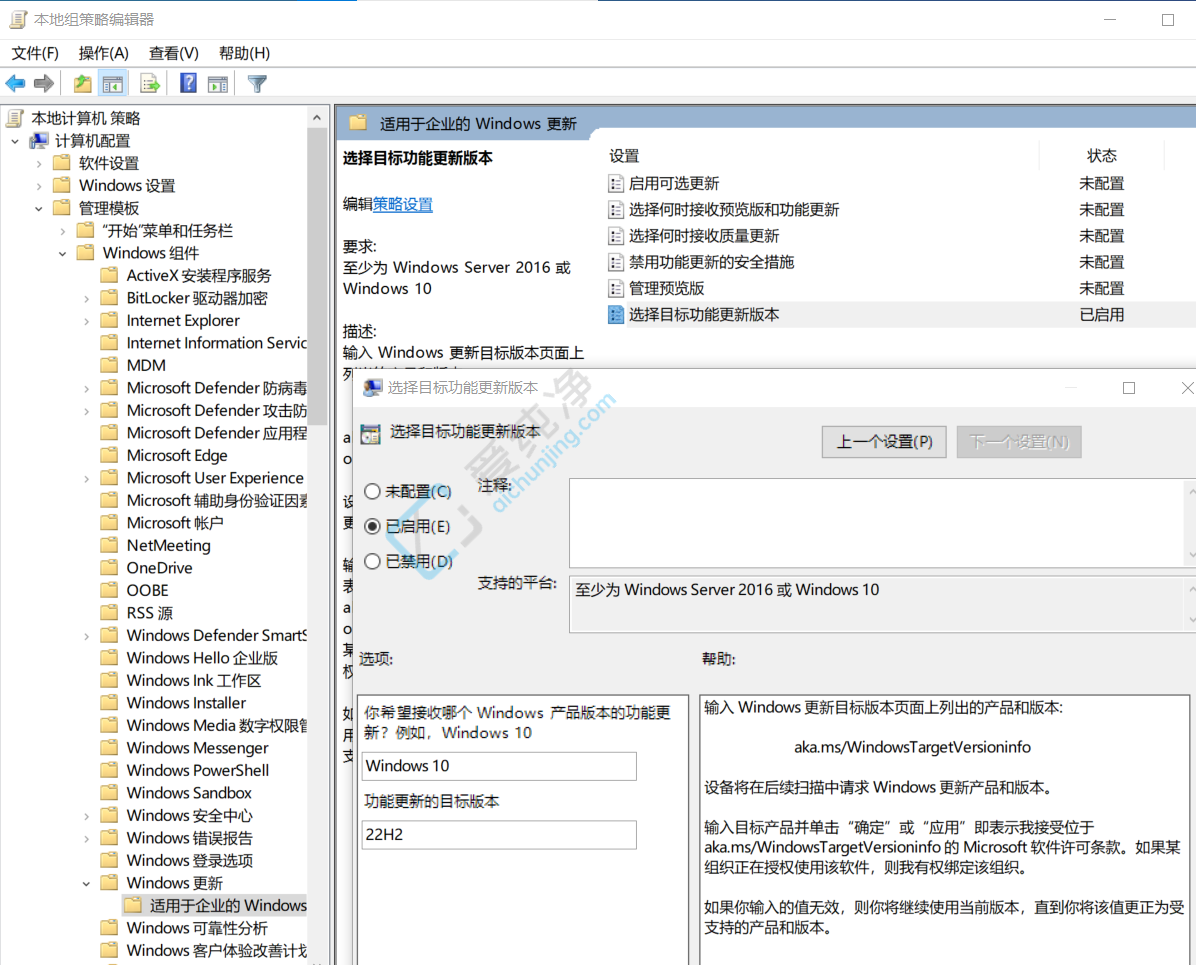The width and height of the screenshot is (1196, 965).
Task: Click the 计算机配置 computer icon in tree
Action: pyautogui.click(x=39, y=140)
